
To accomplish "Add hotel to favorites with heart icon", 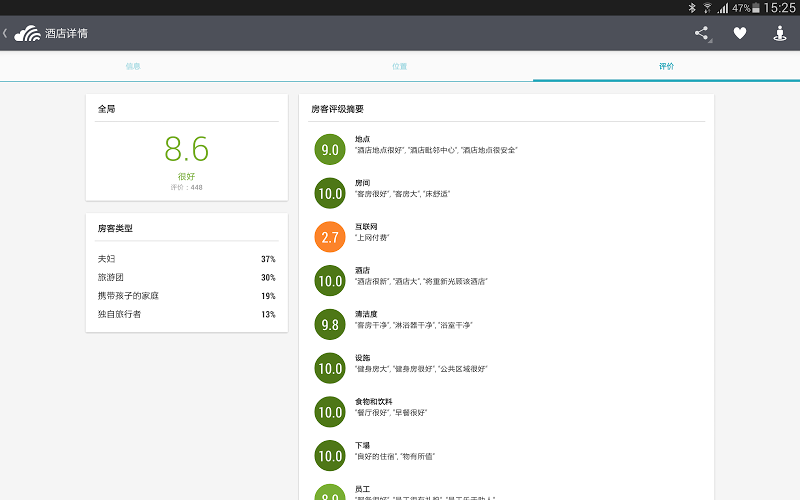I will (x=740, y=33).
